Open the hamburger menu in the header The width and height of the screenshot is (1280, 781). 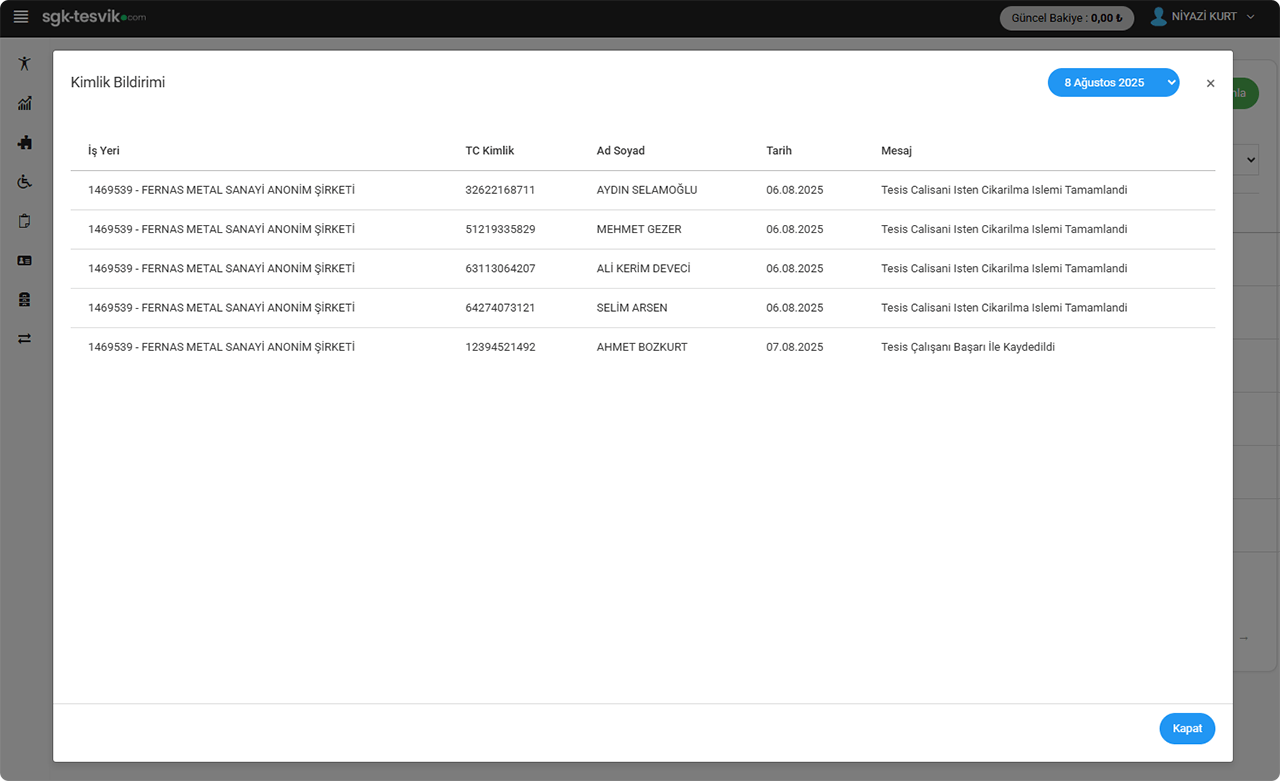pos(21,17)
